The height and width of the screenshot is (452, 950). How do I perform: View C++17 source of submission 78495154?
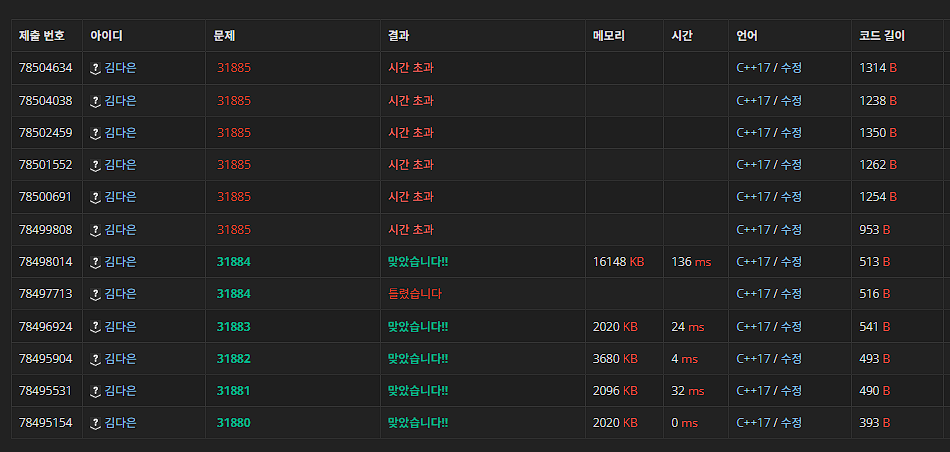pos(753,423)
